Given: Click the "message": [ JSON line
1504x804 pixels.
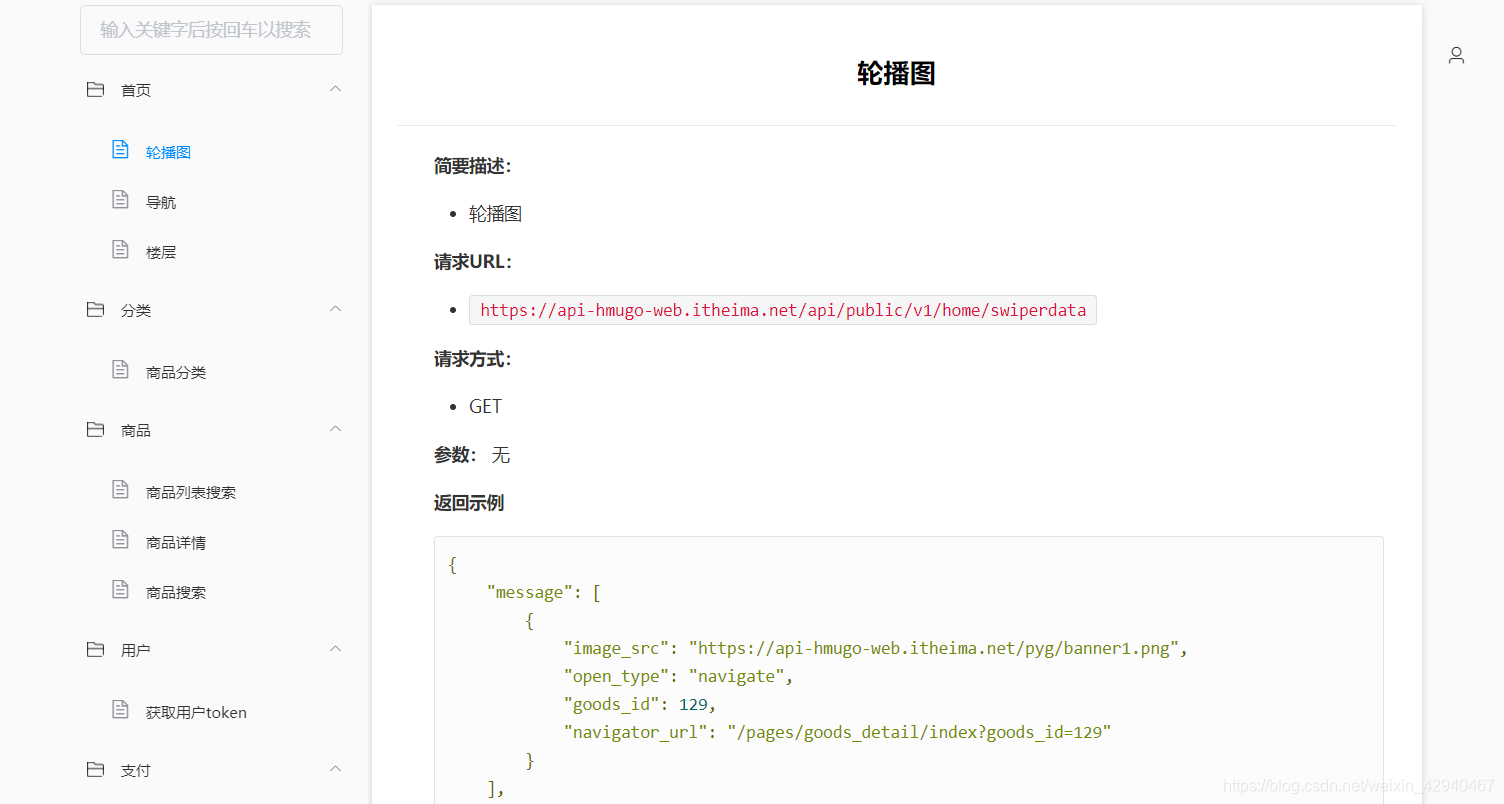Looking at the screenshot, I should click(544, 592).
